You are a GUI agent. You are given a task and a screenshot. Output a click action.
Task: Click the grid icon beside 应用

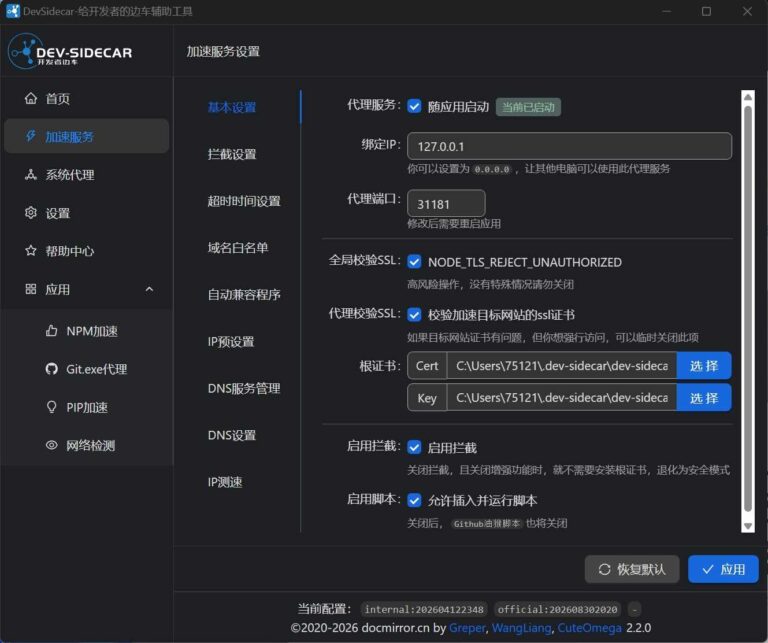click(x=31, y=289)
